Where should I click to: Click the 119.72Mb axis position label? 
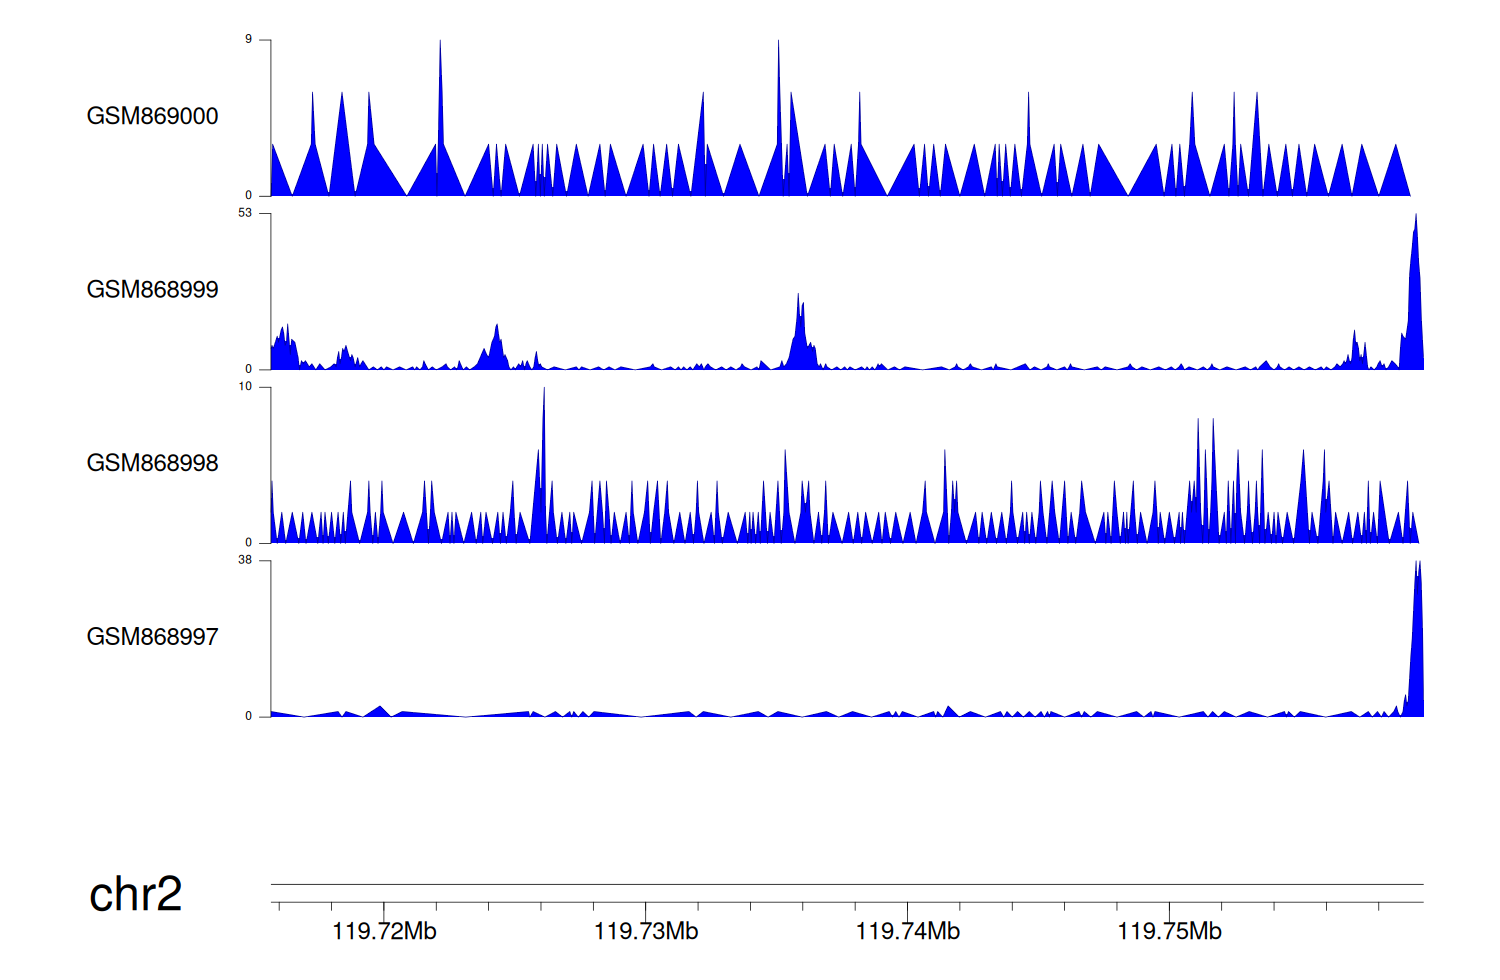384,932
